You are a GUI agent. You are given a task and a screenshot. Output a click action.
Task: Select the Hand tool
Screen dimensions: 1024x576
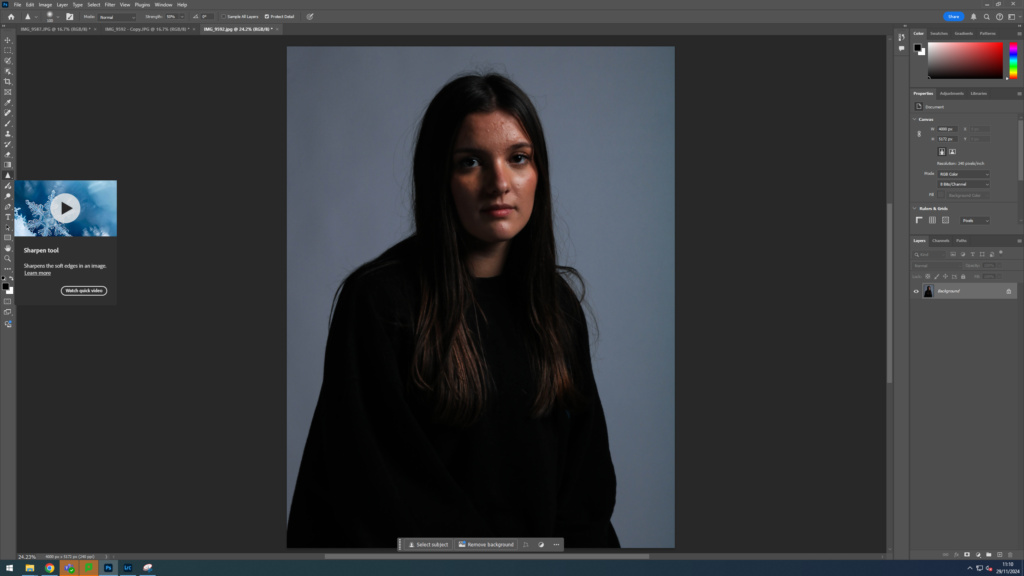click(8, 249)
